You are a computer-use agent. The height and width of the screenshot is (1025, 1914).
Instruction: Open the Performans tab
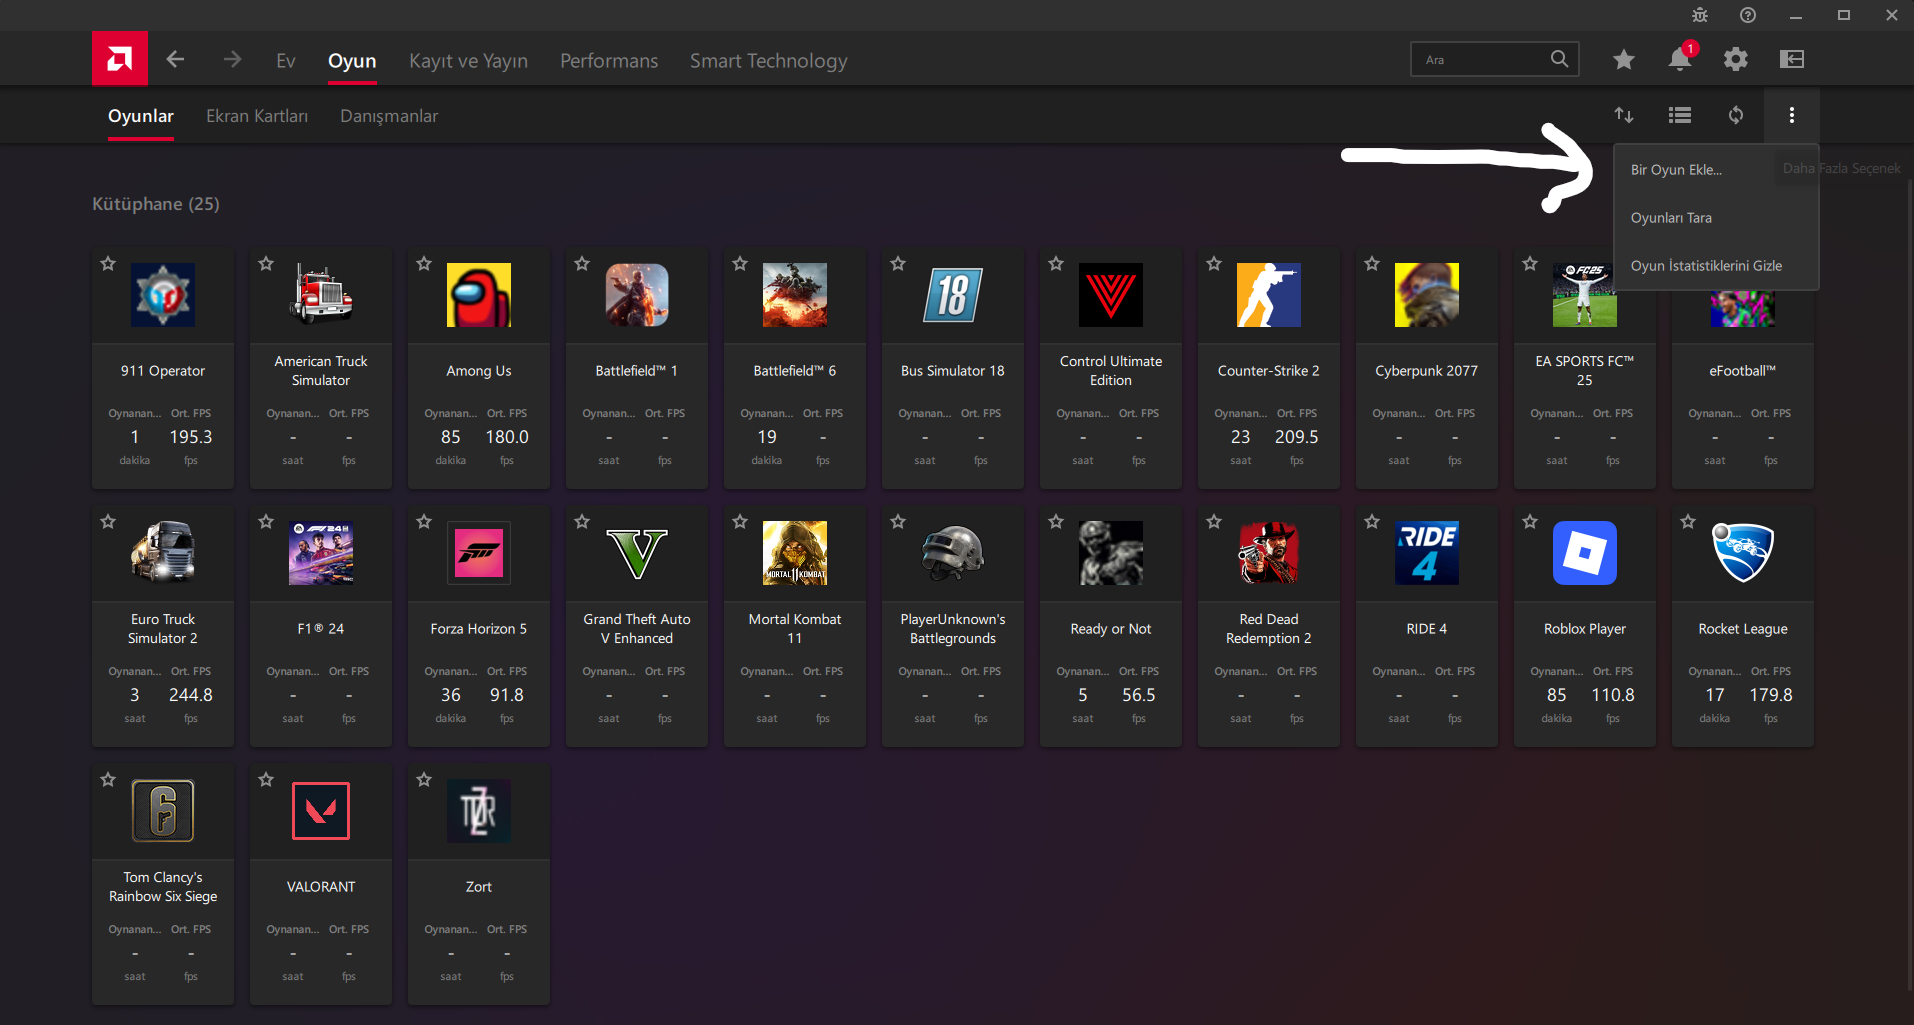pyautogui.click(x=609, y=61)
